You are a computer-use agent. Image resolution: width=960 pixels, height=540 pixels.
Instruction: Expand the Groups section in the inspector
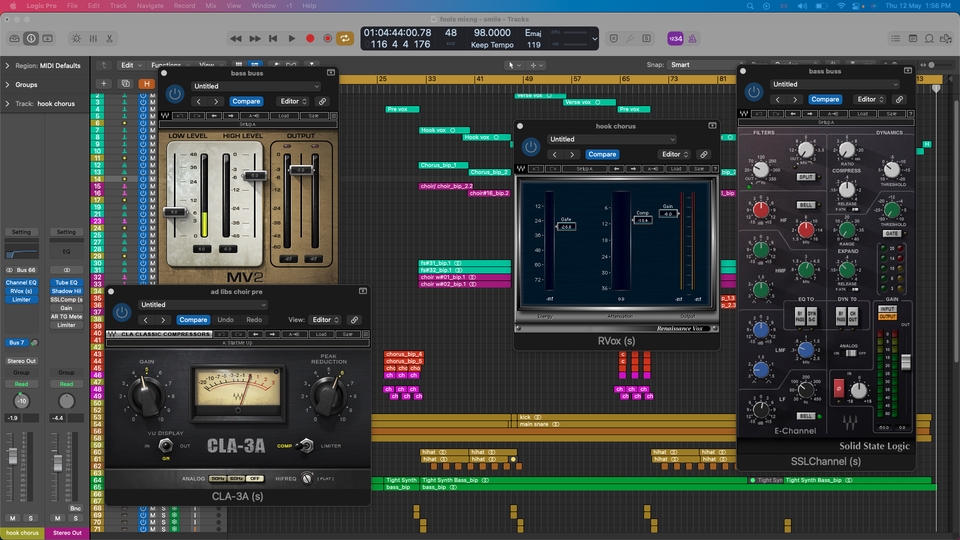coord(7,84)
